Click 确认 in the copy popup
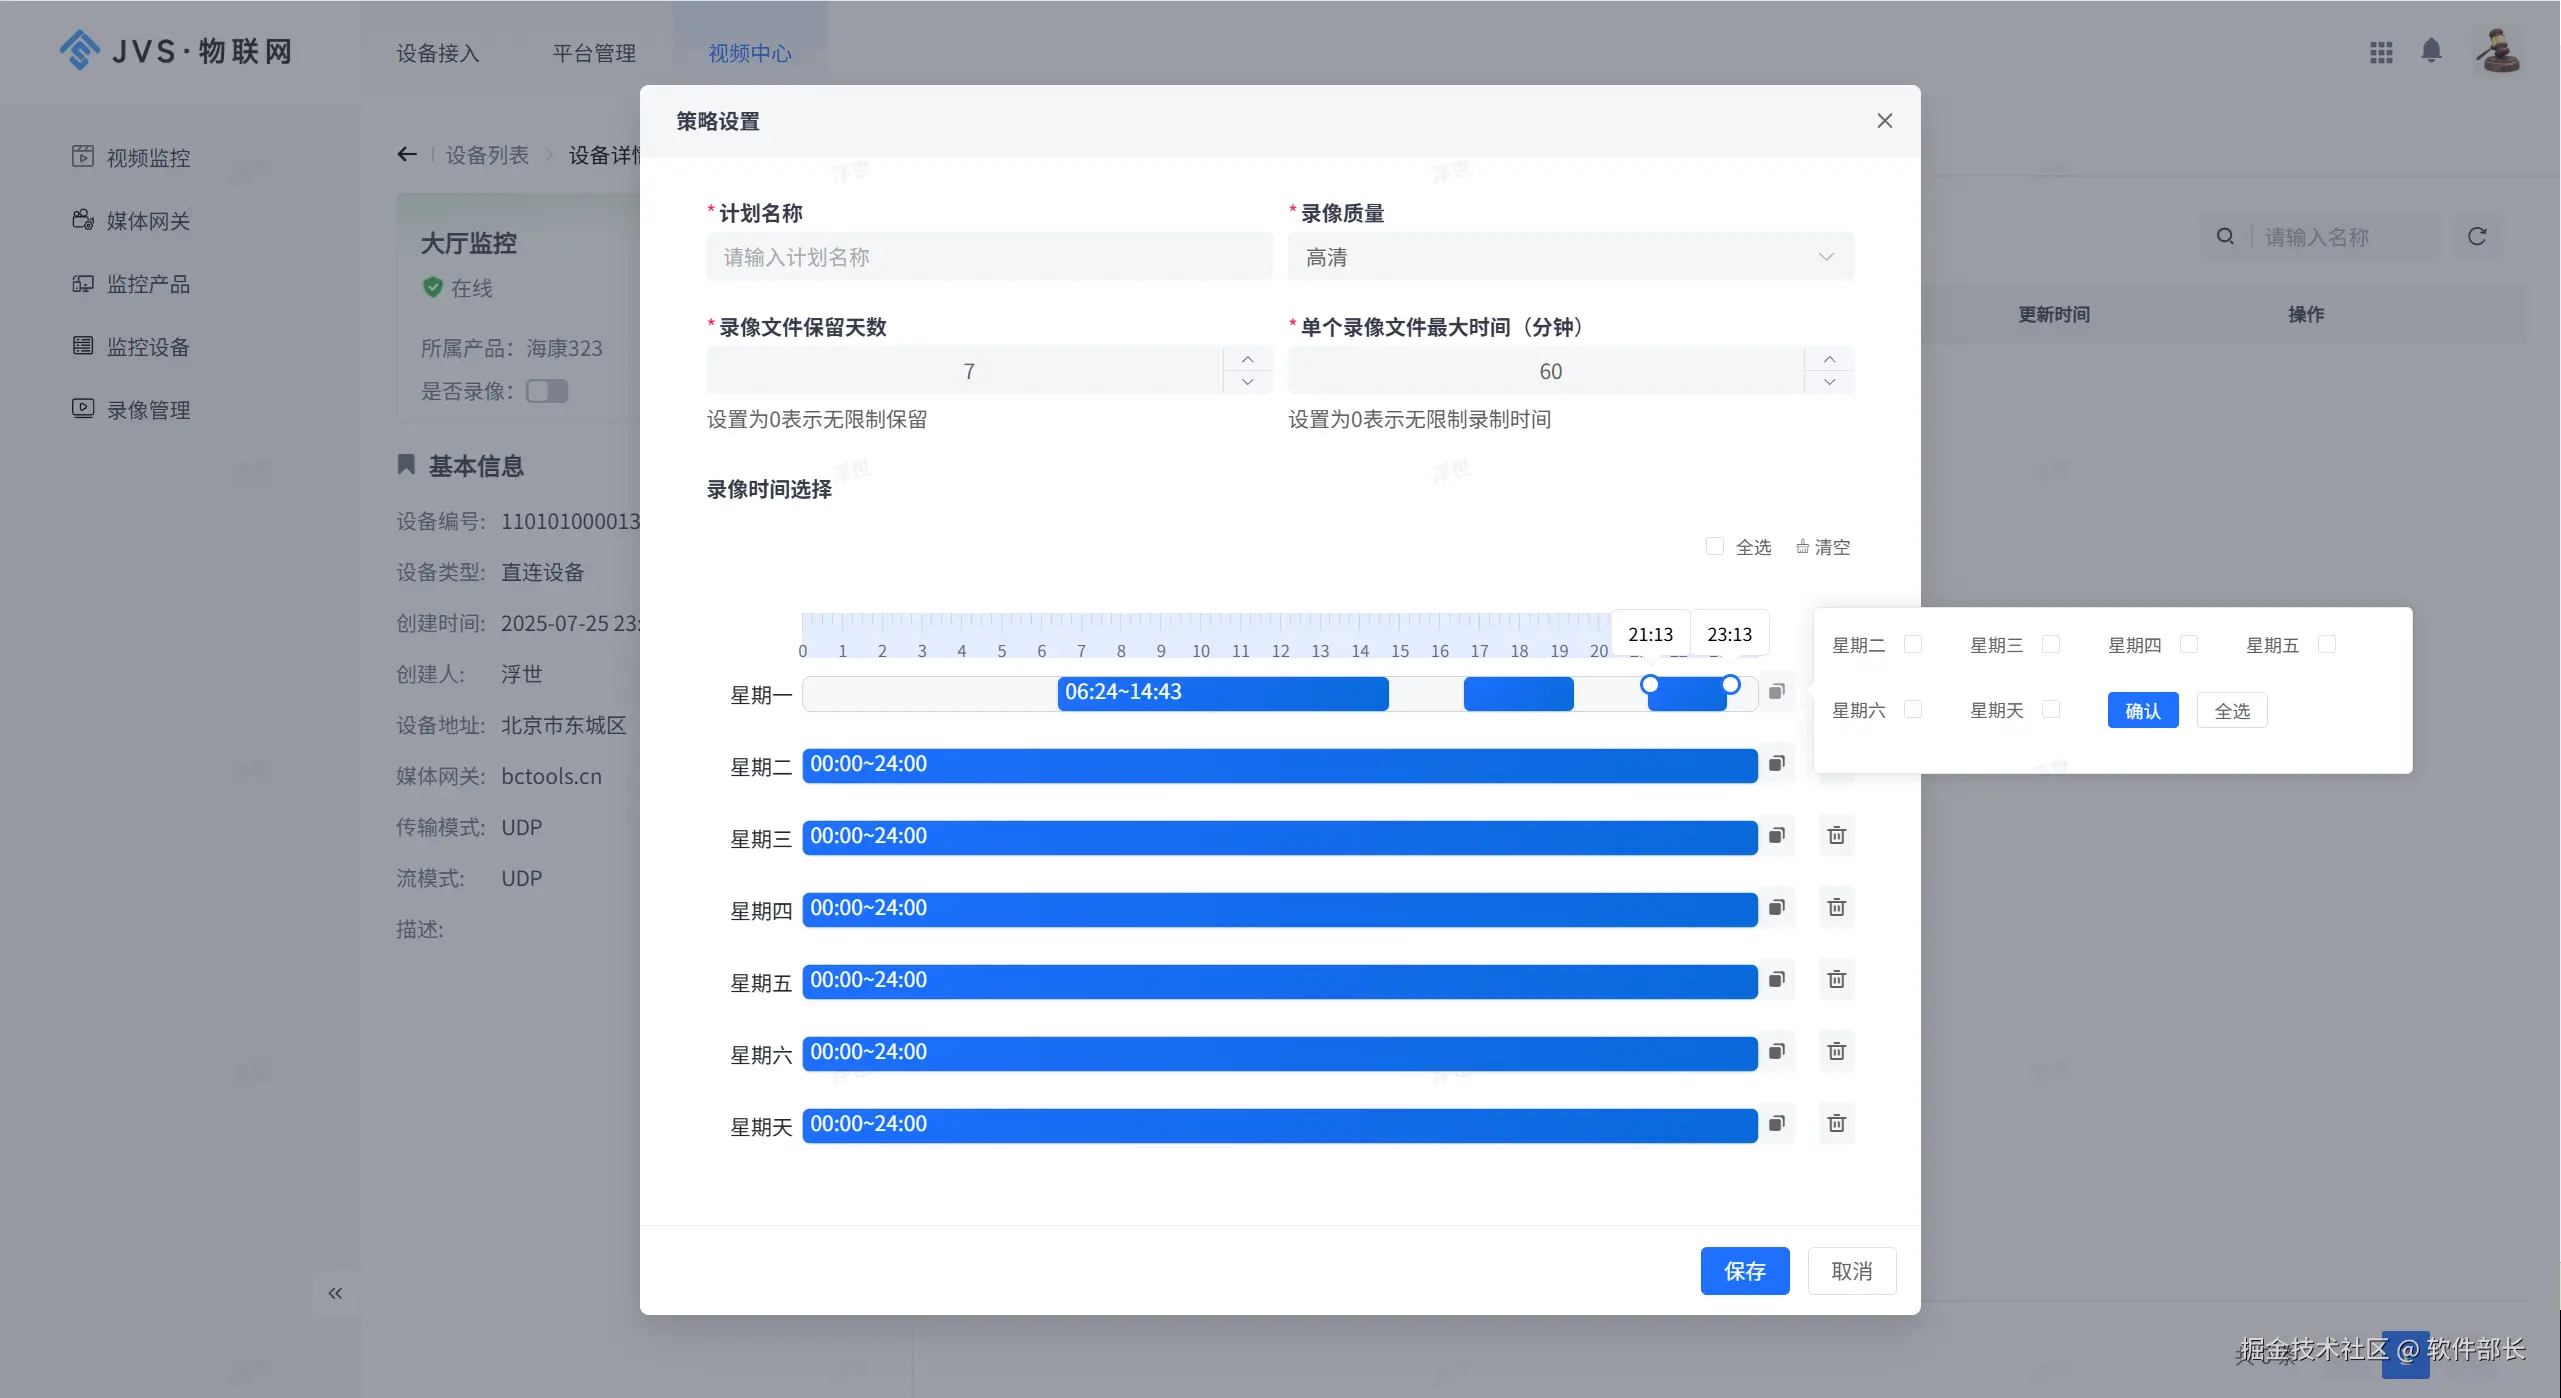The image size is (2561, 1398). 2142,711
